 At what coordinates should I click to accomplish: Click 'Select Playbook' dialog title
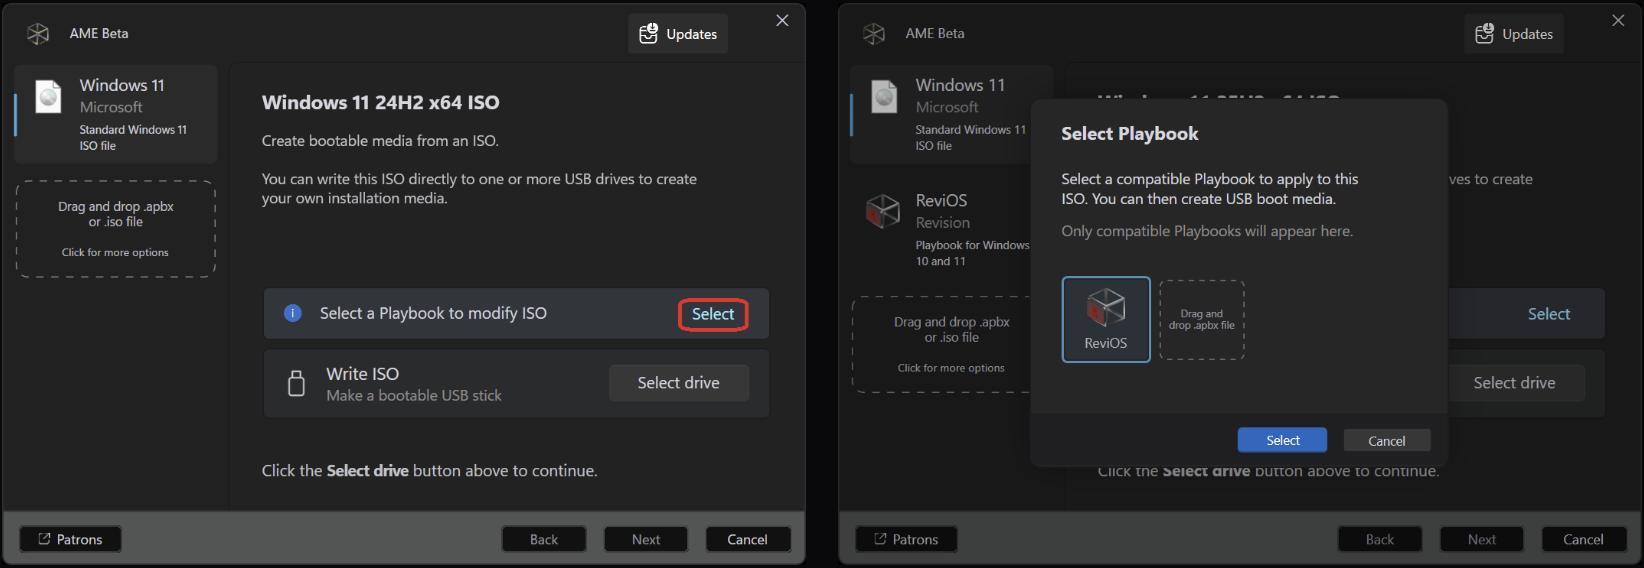[1129, 134]
